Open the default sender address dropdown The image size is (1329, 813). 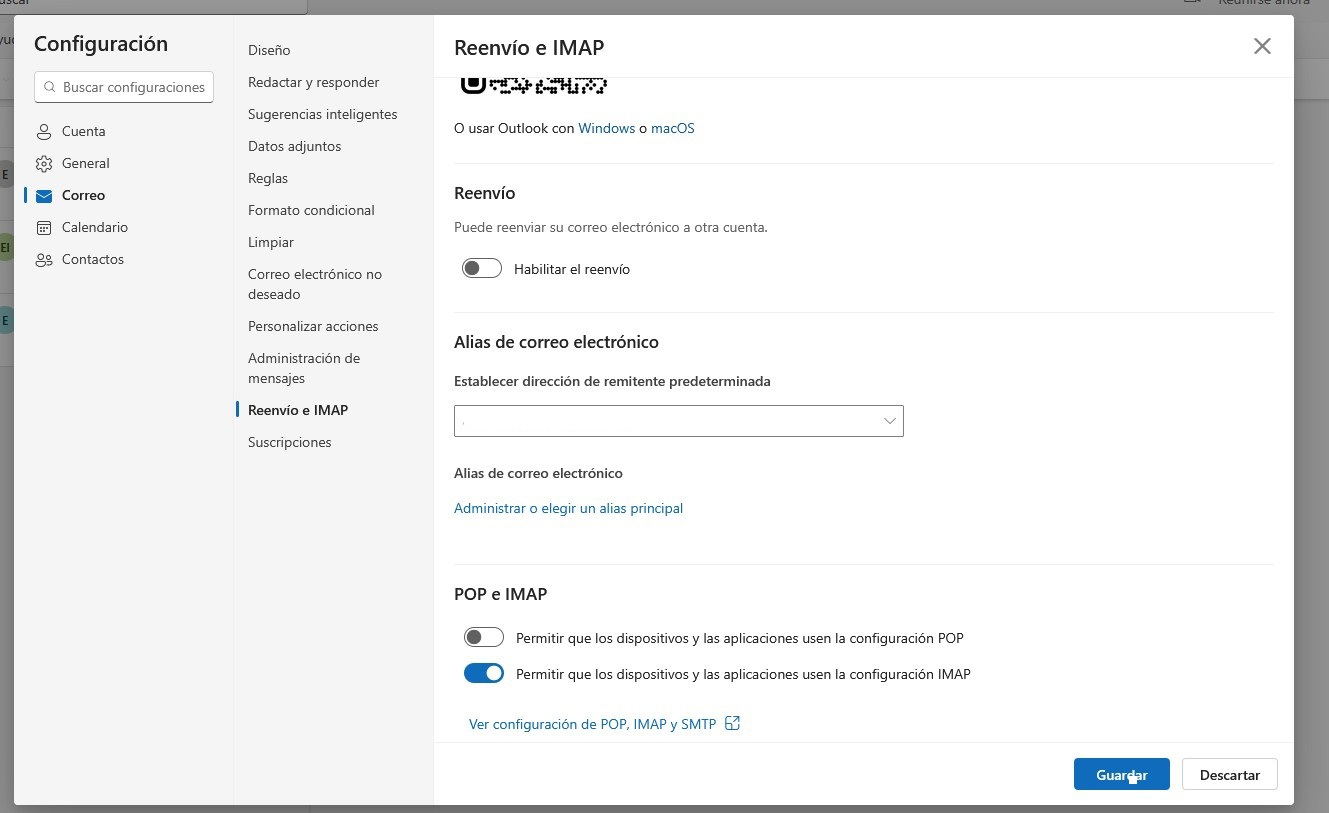pos(679,421)
